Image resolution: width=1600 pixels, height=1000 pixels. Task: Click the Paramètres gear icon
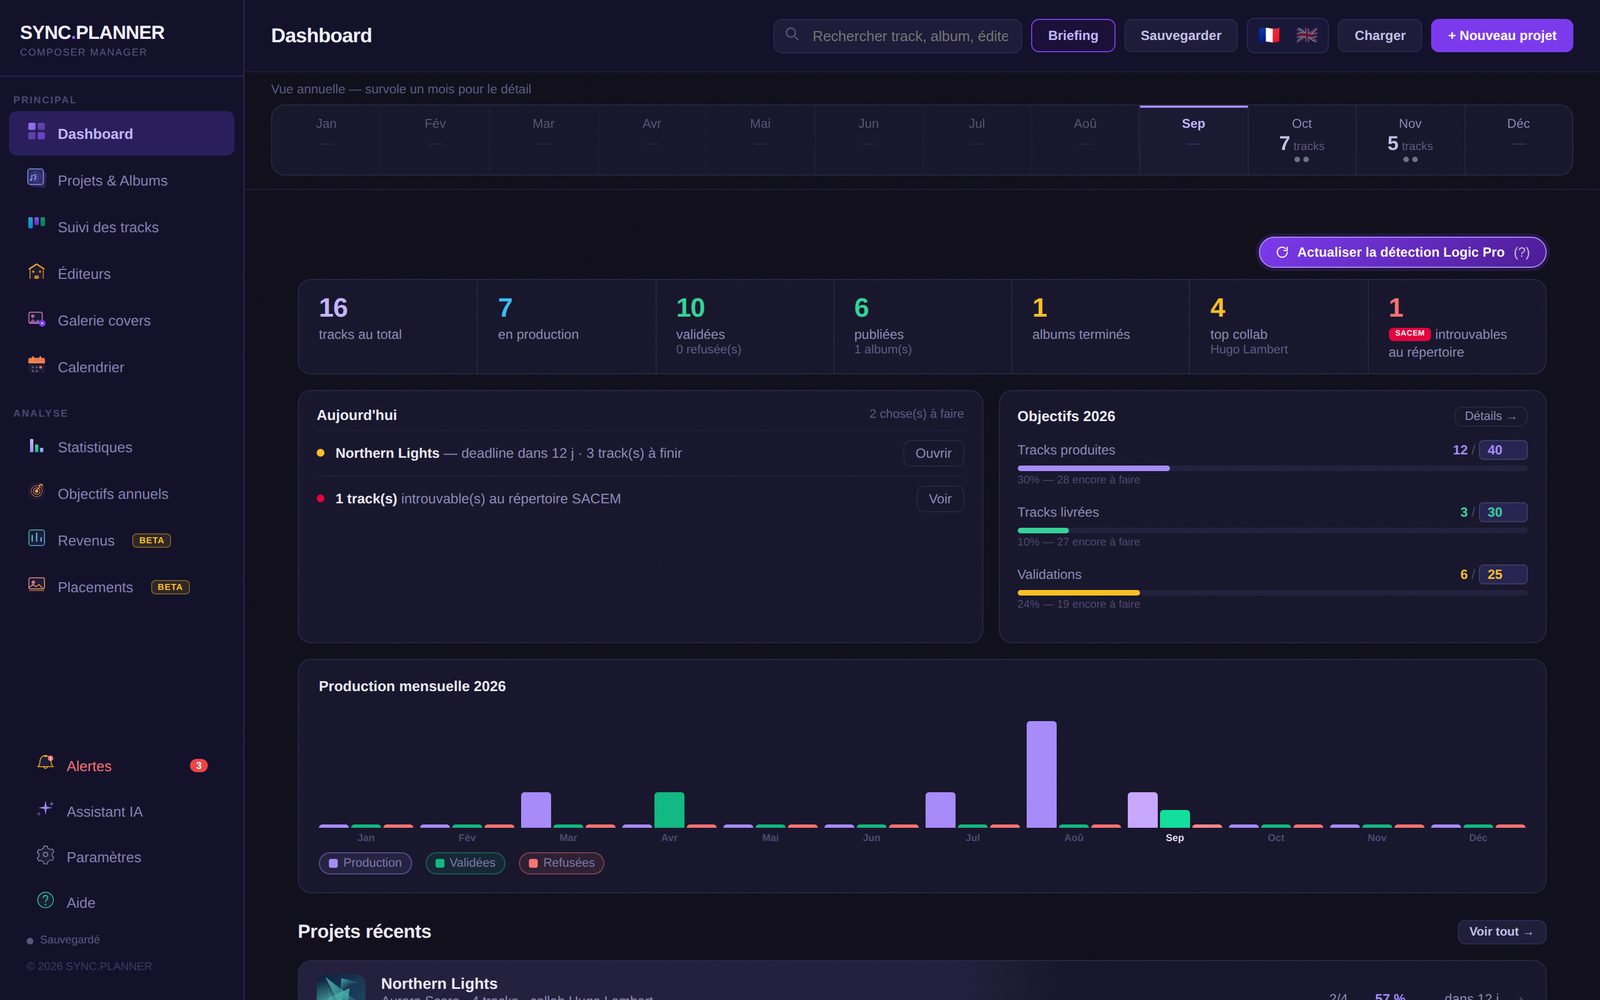click(x=45, y=855)
